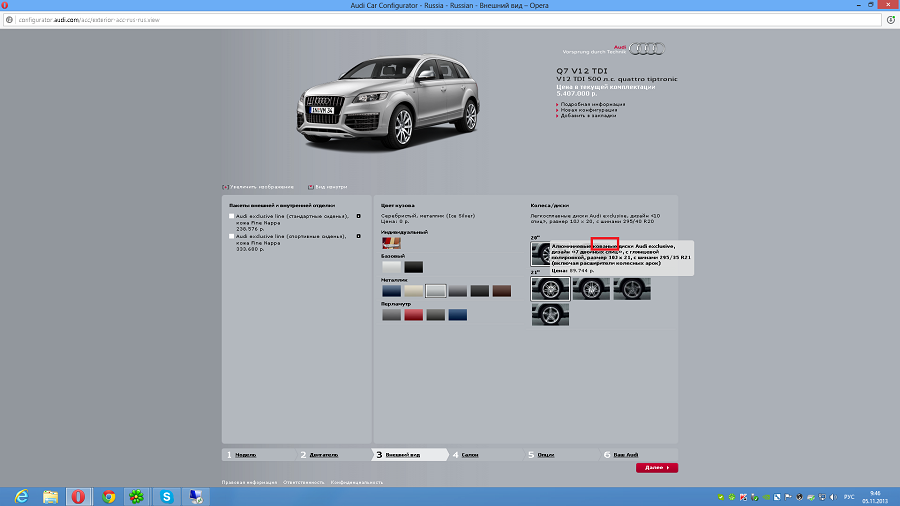Click the Action Center flag tray icon
The image size is (900, 506).
[x=788, y=497]
